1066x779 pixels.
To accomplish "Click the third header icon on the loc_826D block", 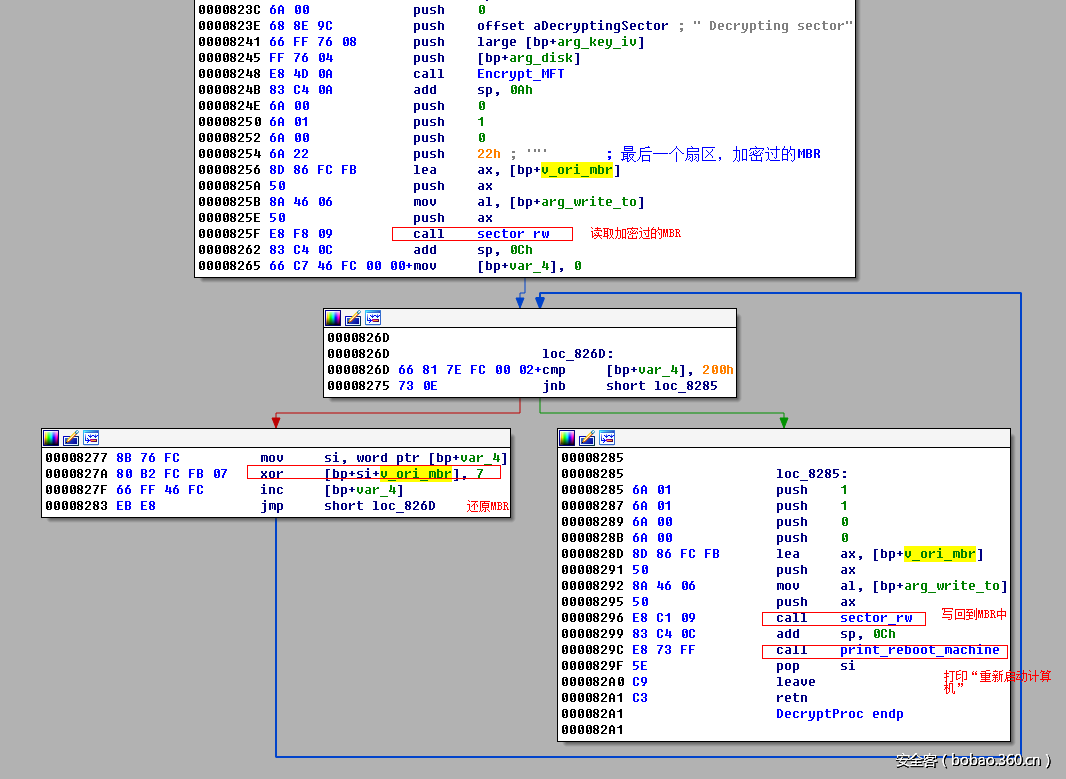I will point(373,318).
